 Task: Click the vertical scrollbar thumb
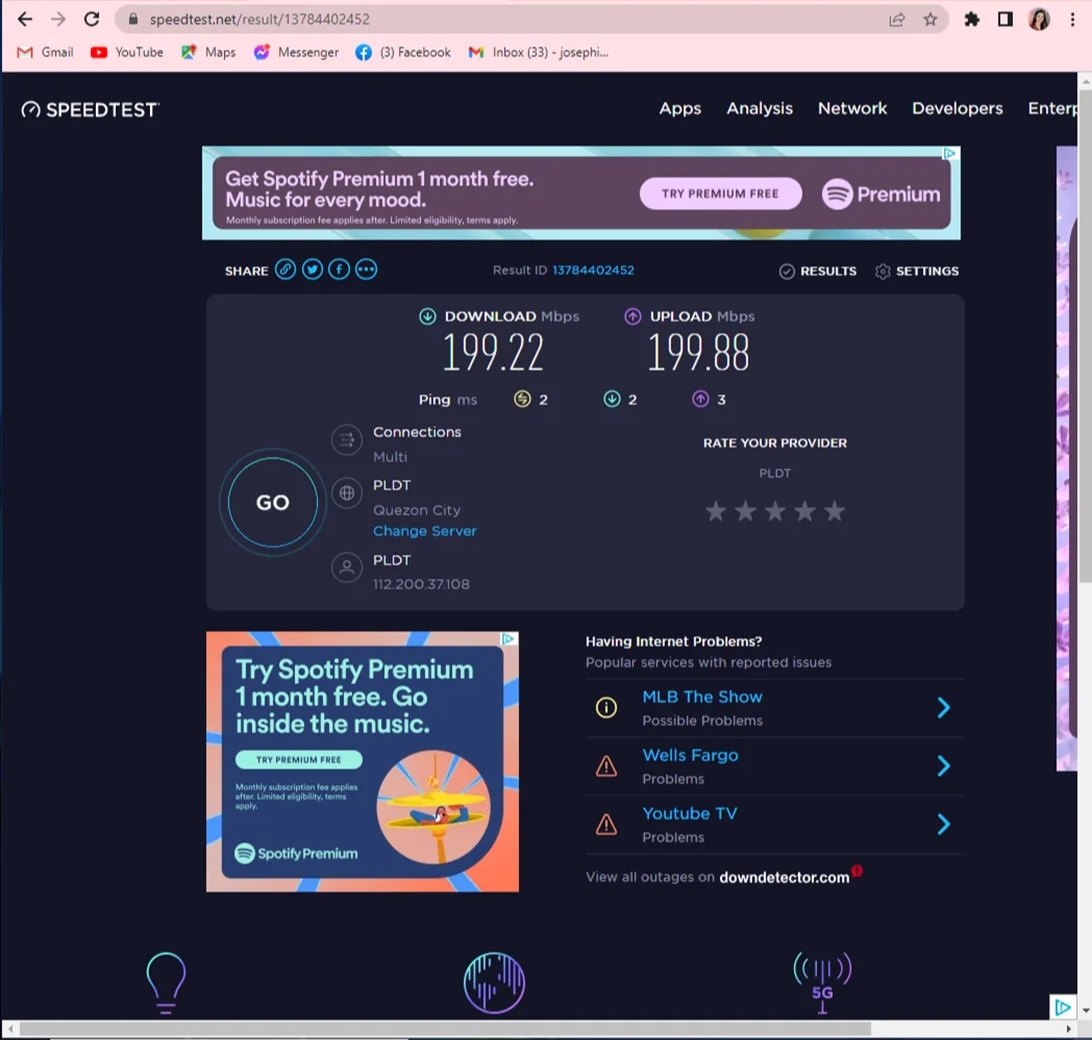1085,334
